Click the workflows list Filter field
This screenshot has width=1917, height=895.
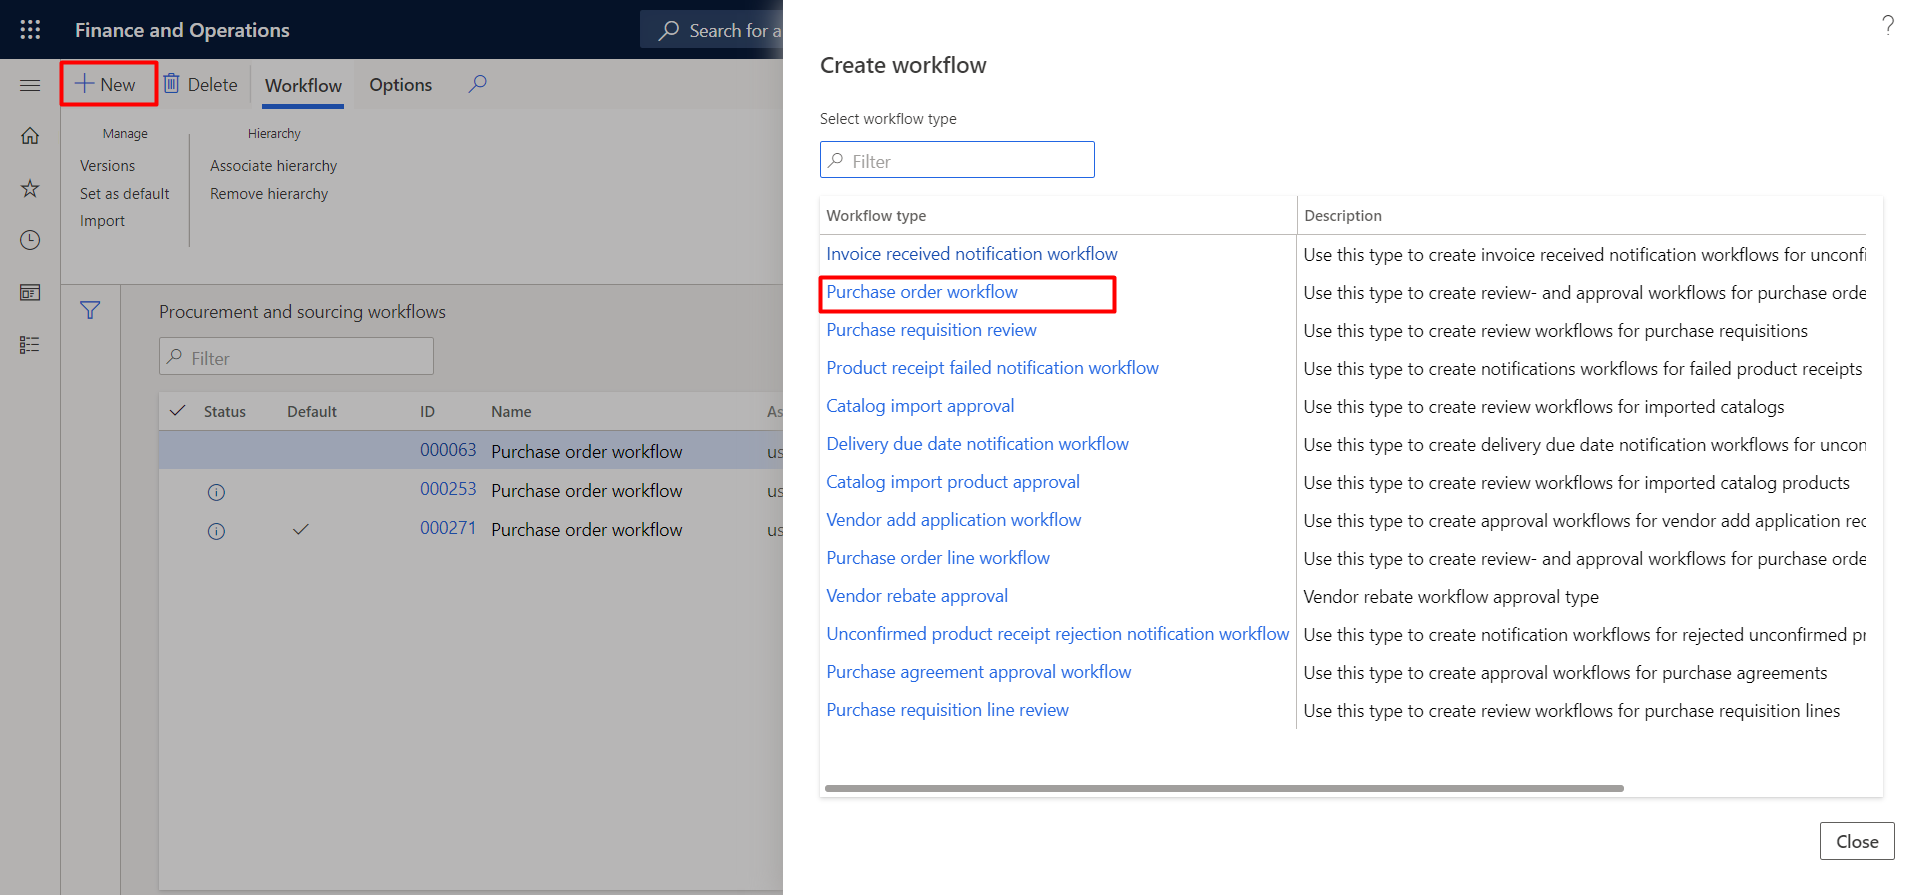(x=296, y=357)
